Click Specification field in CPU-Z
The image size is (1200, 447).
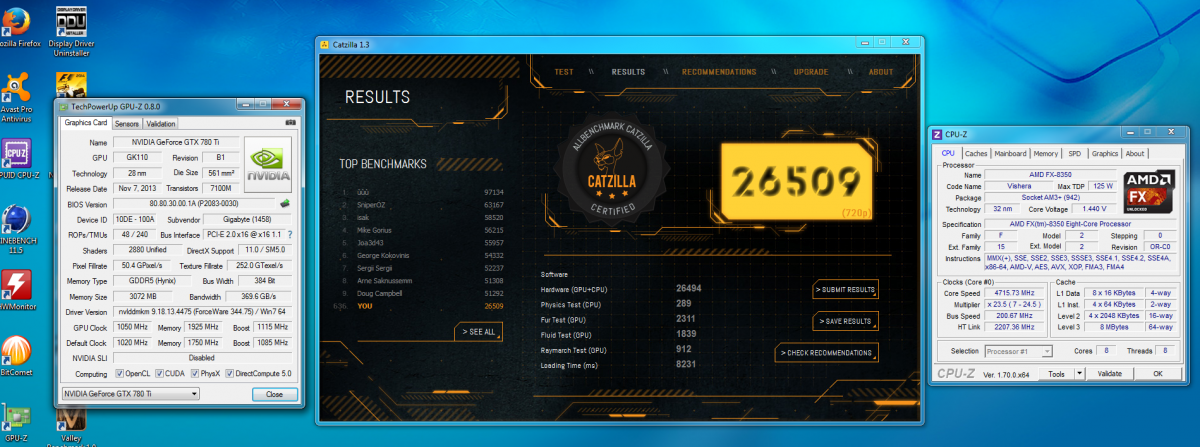[x=1078, y=224]
